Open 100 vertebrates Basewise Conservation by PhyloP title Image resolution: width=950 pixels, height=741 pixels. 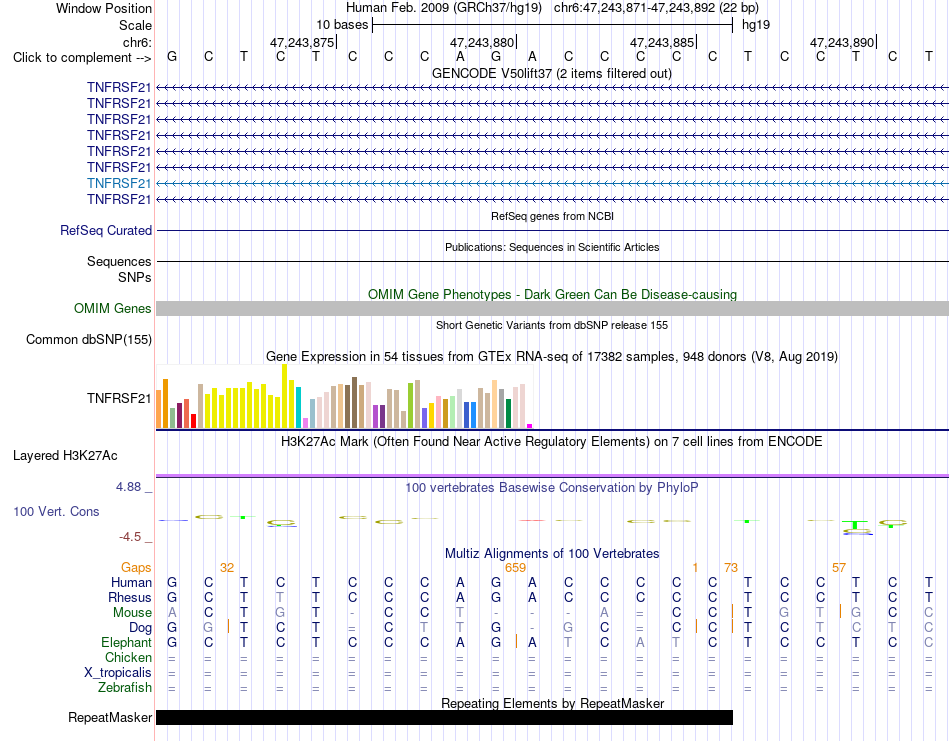click(x=551, y=488)
